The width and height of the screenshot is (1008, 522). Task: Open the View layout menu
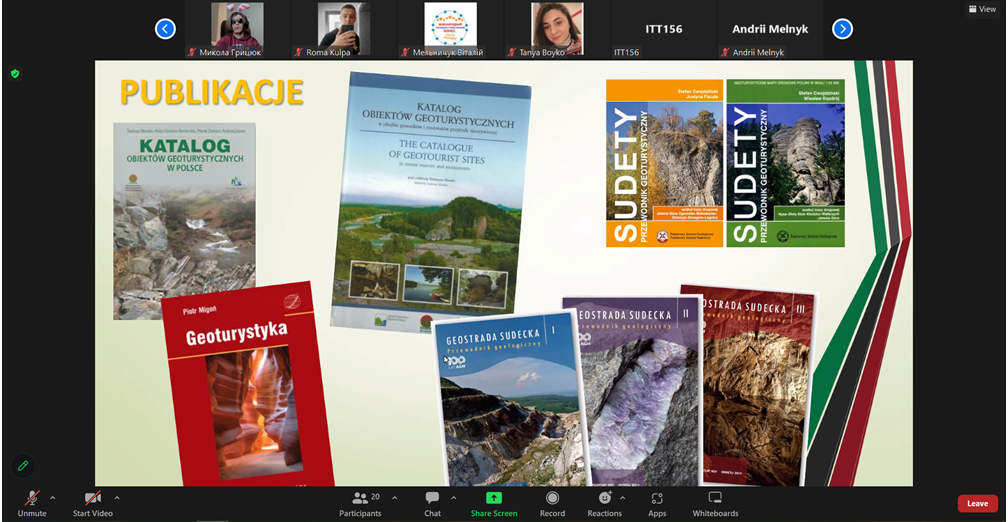click(982, 9)
